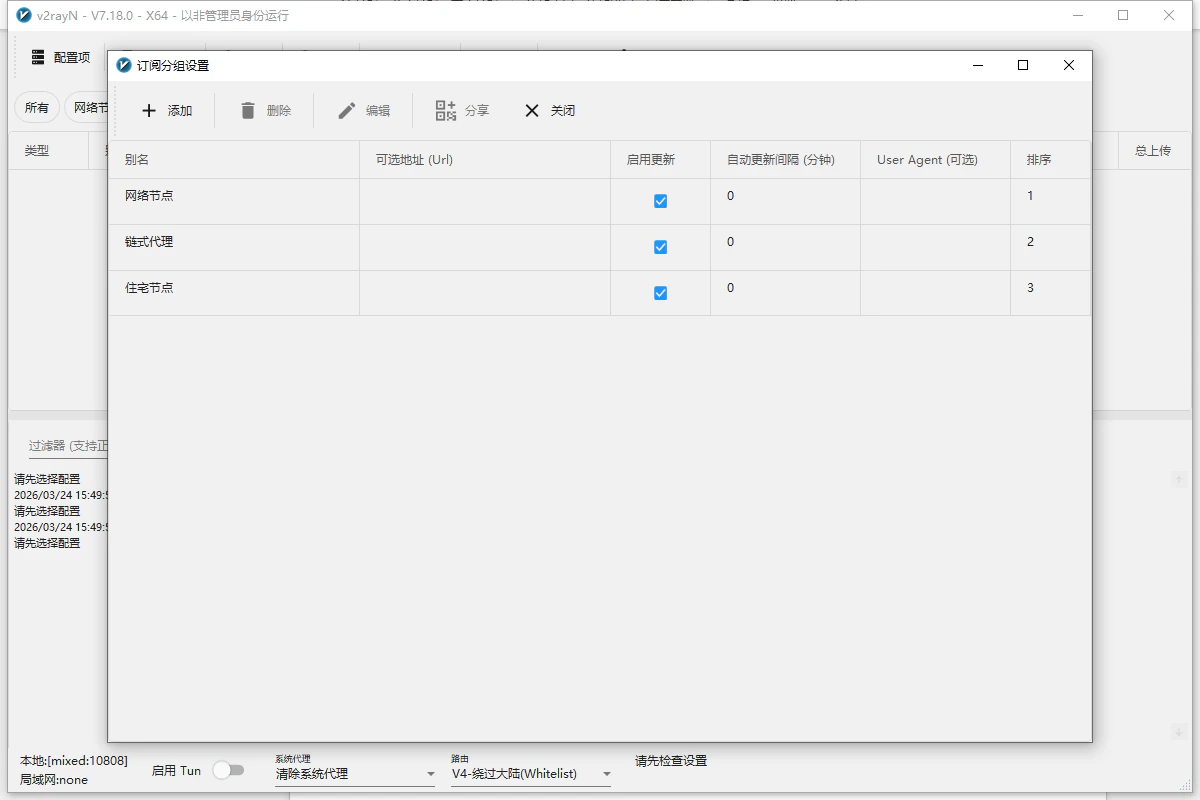Open the 系统代理 dropdown
The height and width of the screenshot is (800, 1200).
point(355,774)
